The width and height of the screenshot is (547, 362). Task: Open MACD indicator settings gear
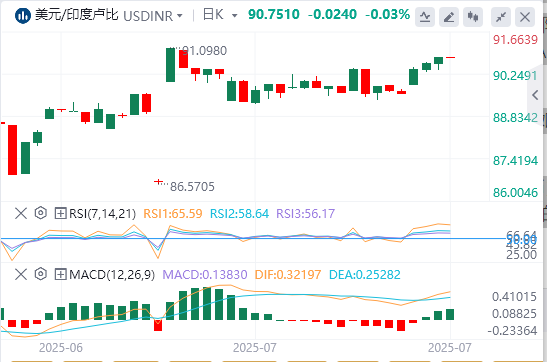point(40,274)
